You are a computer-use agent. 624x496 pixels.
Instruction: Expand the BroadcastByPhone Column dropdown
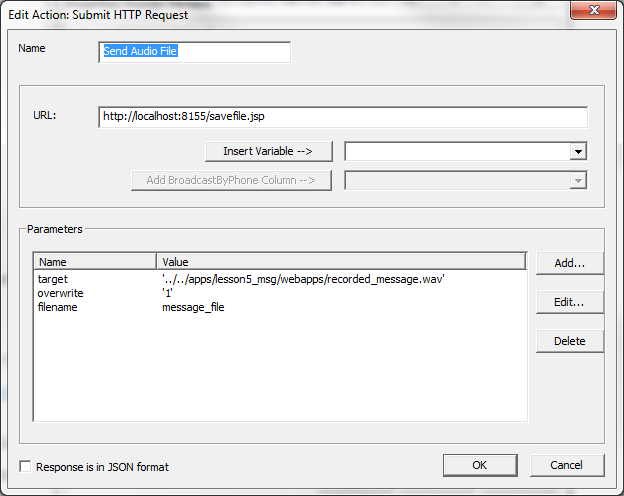click(x=577, y=180)
